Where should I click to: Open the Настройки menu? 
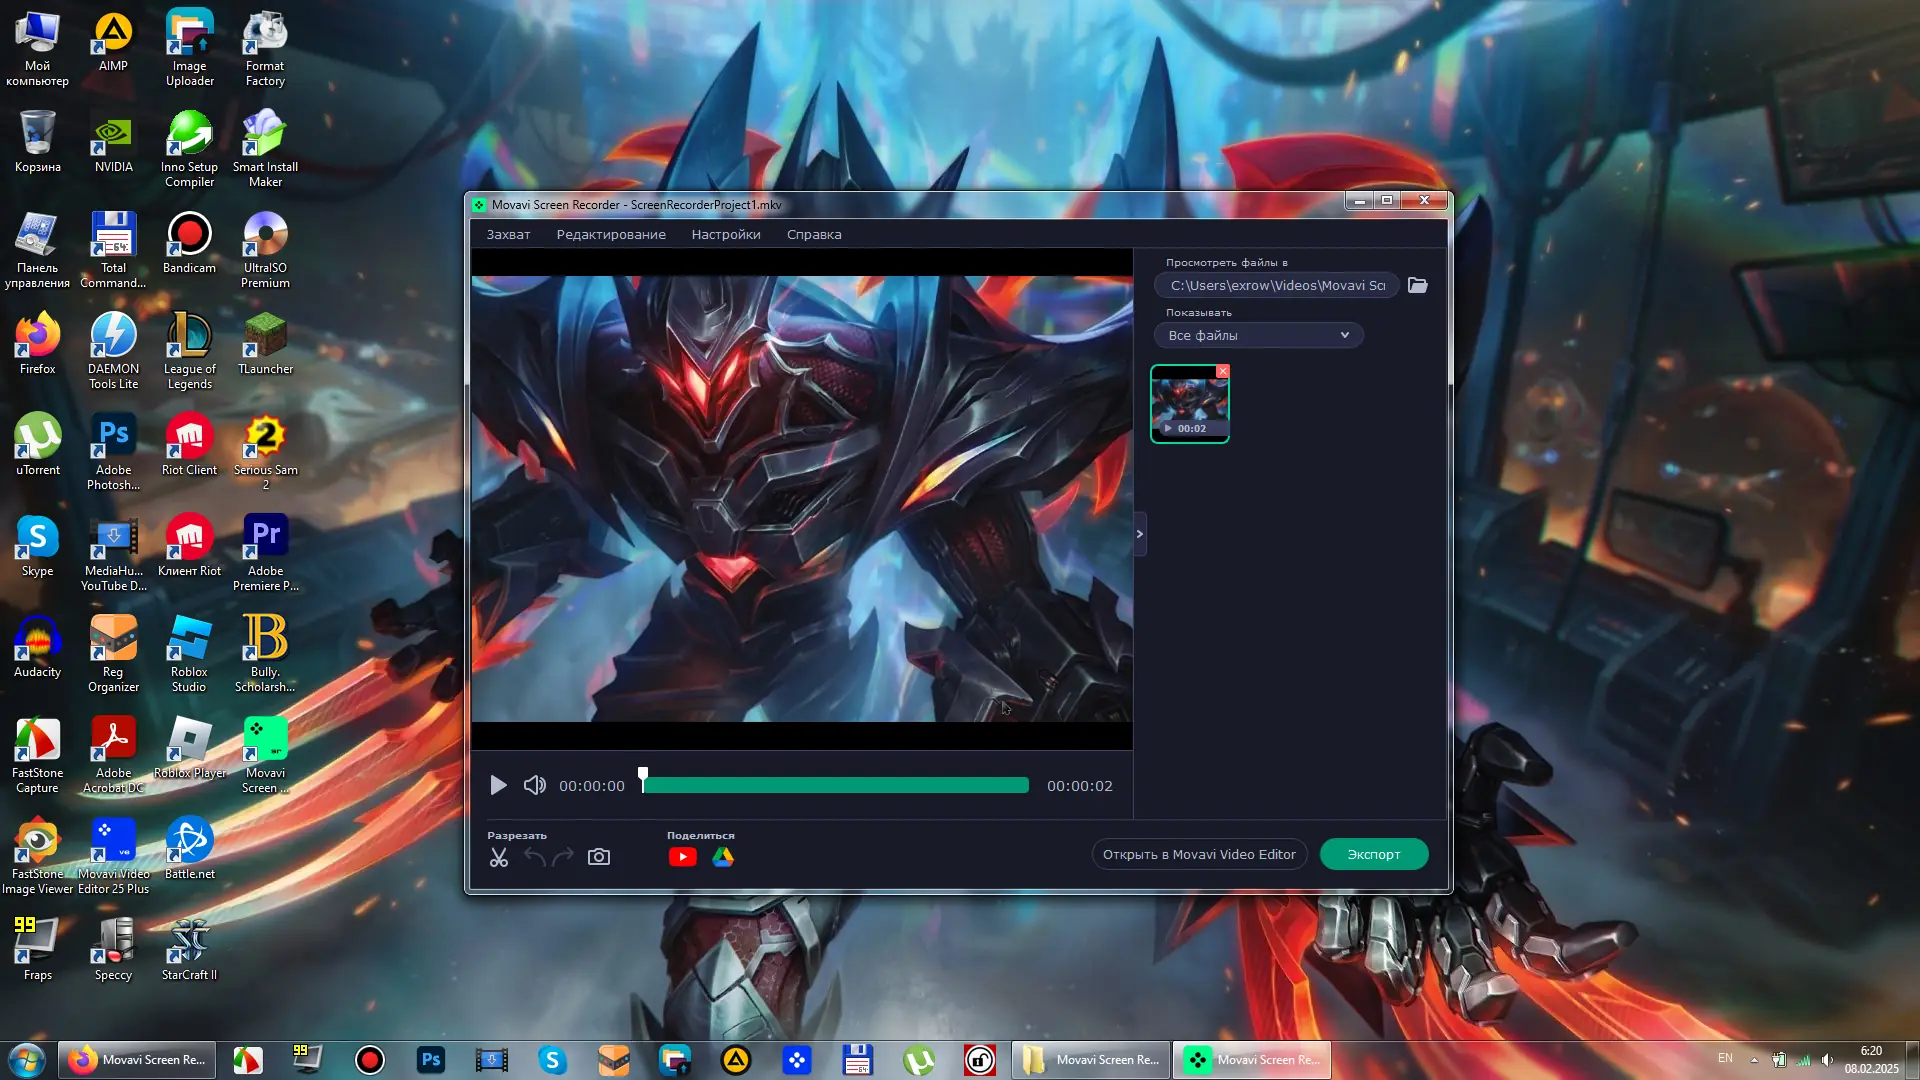click(x=726, y=234)
